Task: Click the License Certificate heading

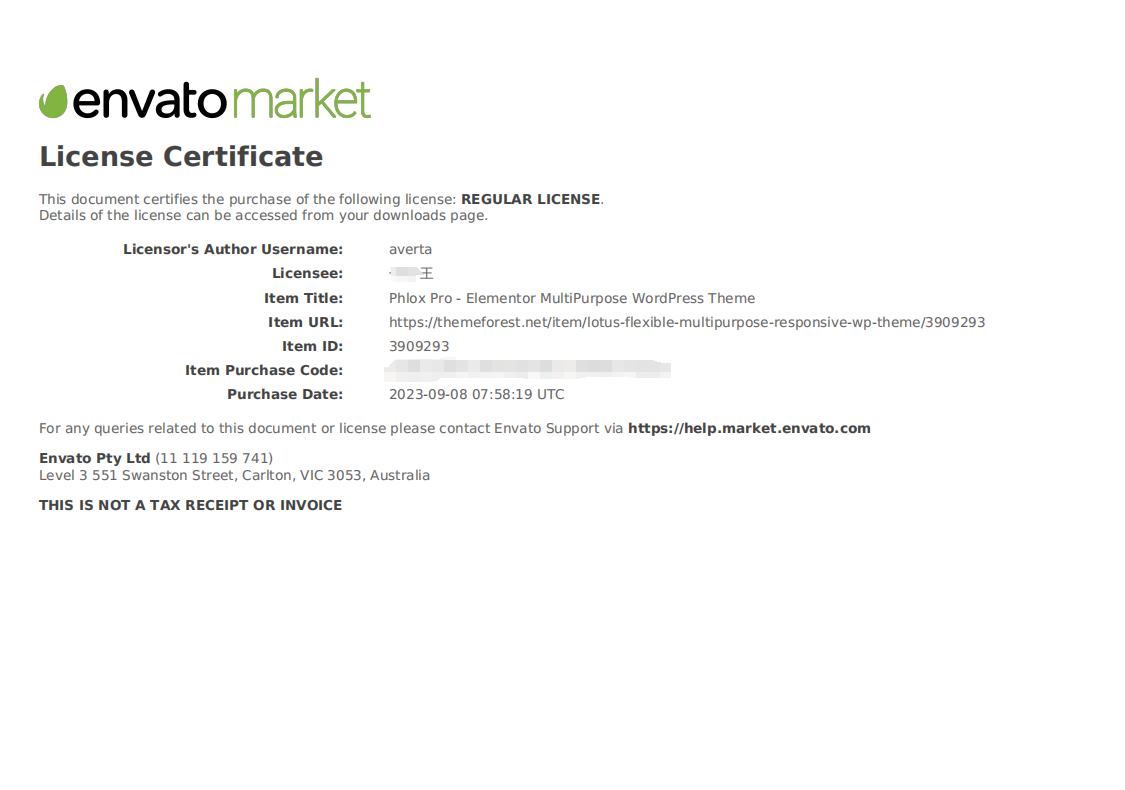Action: (x=181, y=157)
